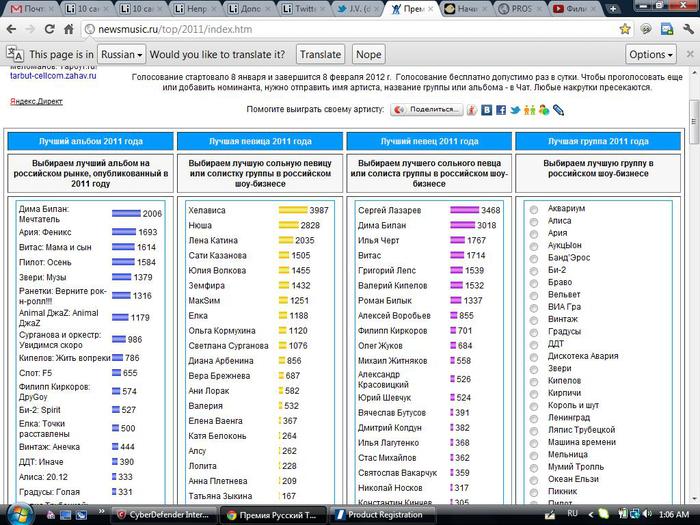Click the Nope button

368,54
